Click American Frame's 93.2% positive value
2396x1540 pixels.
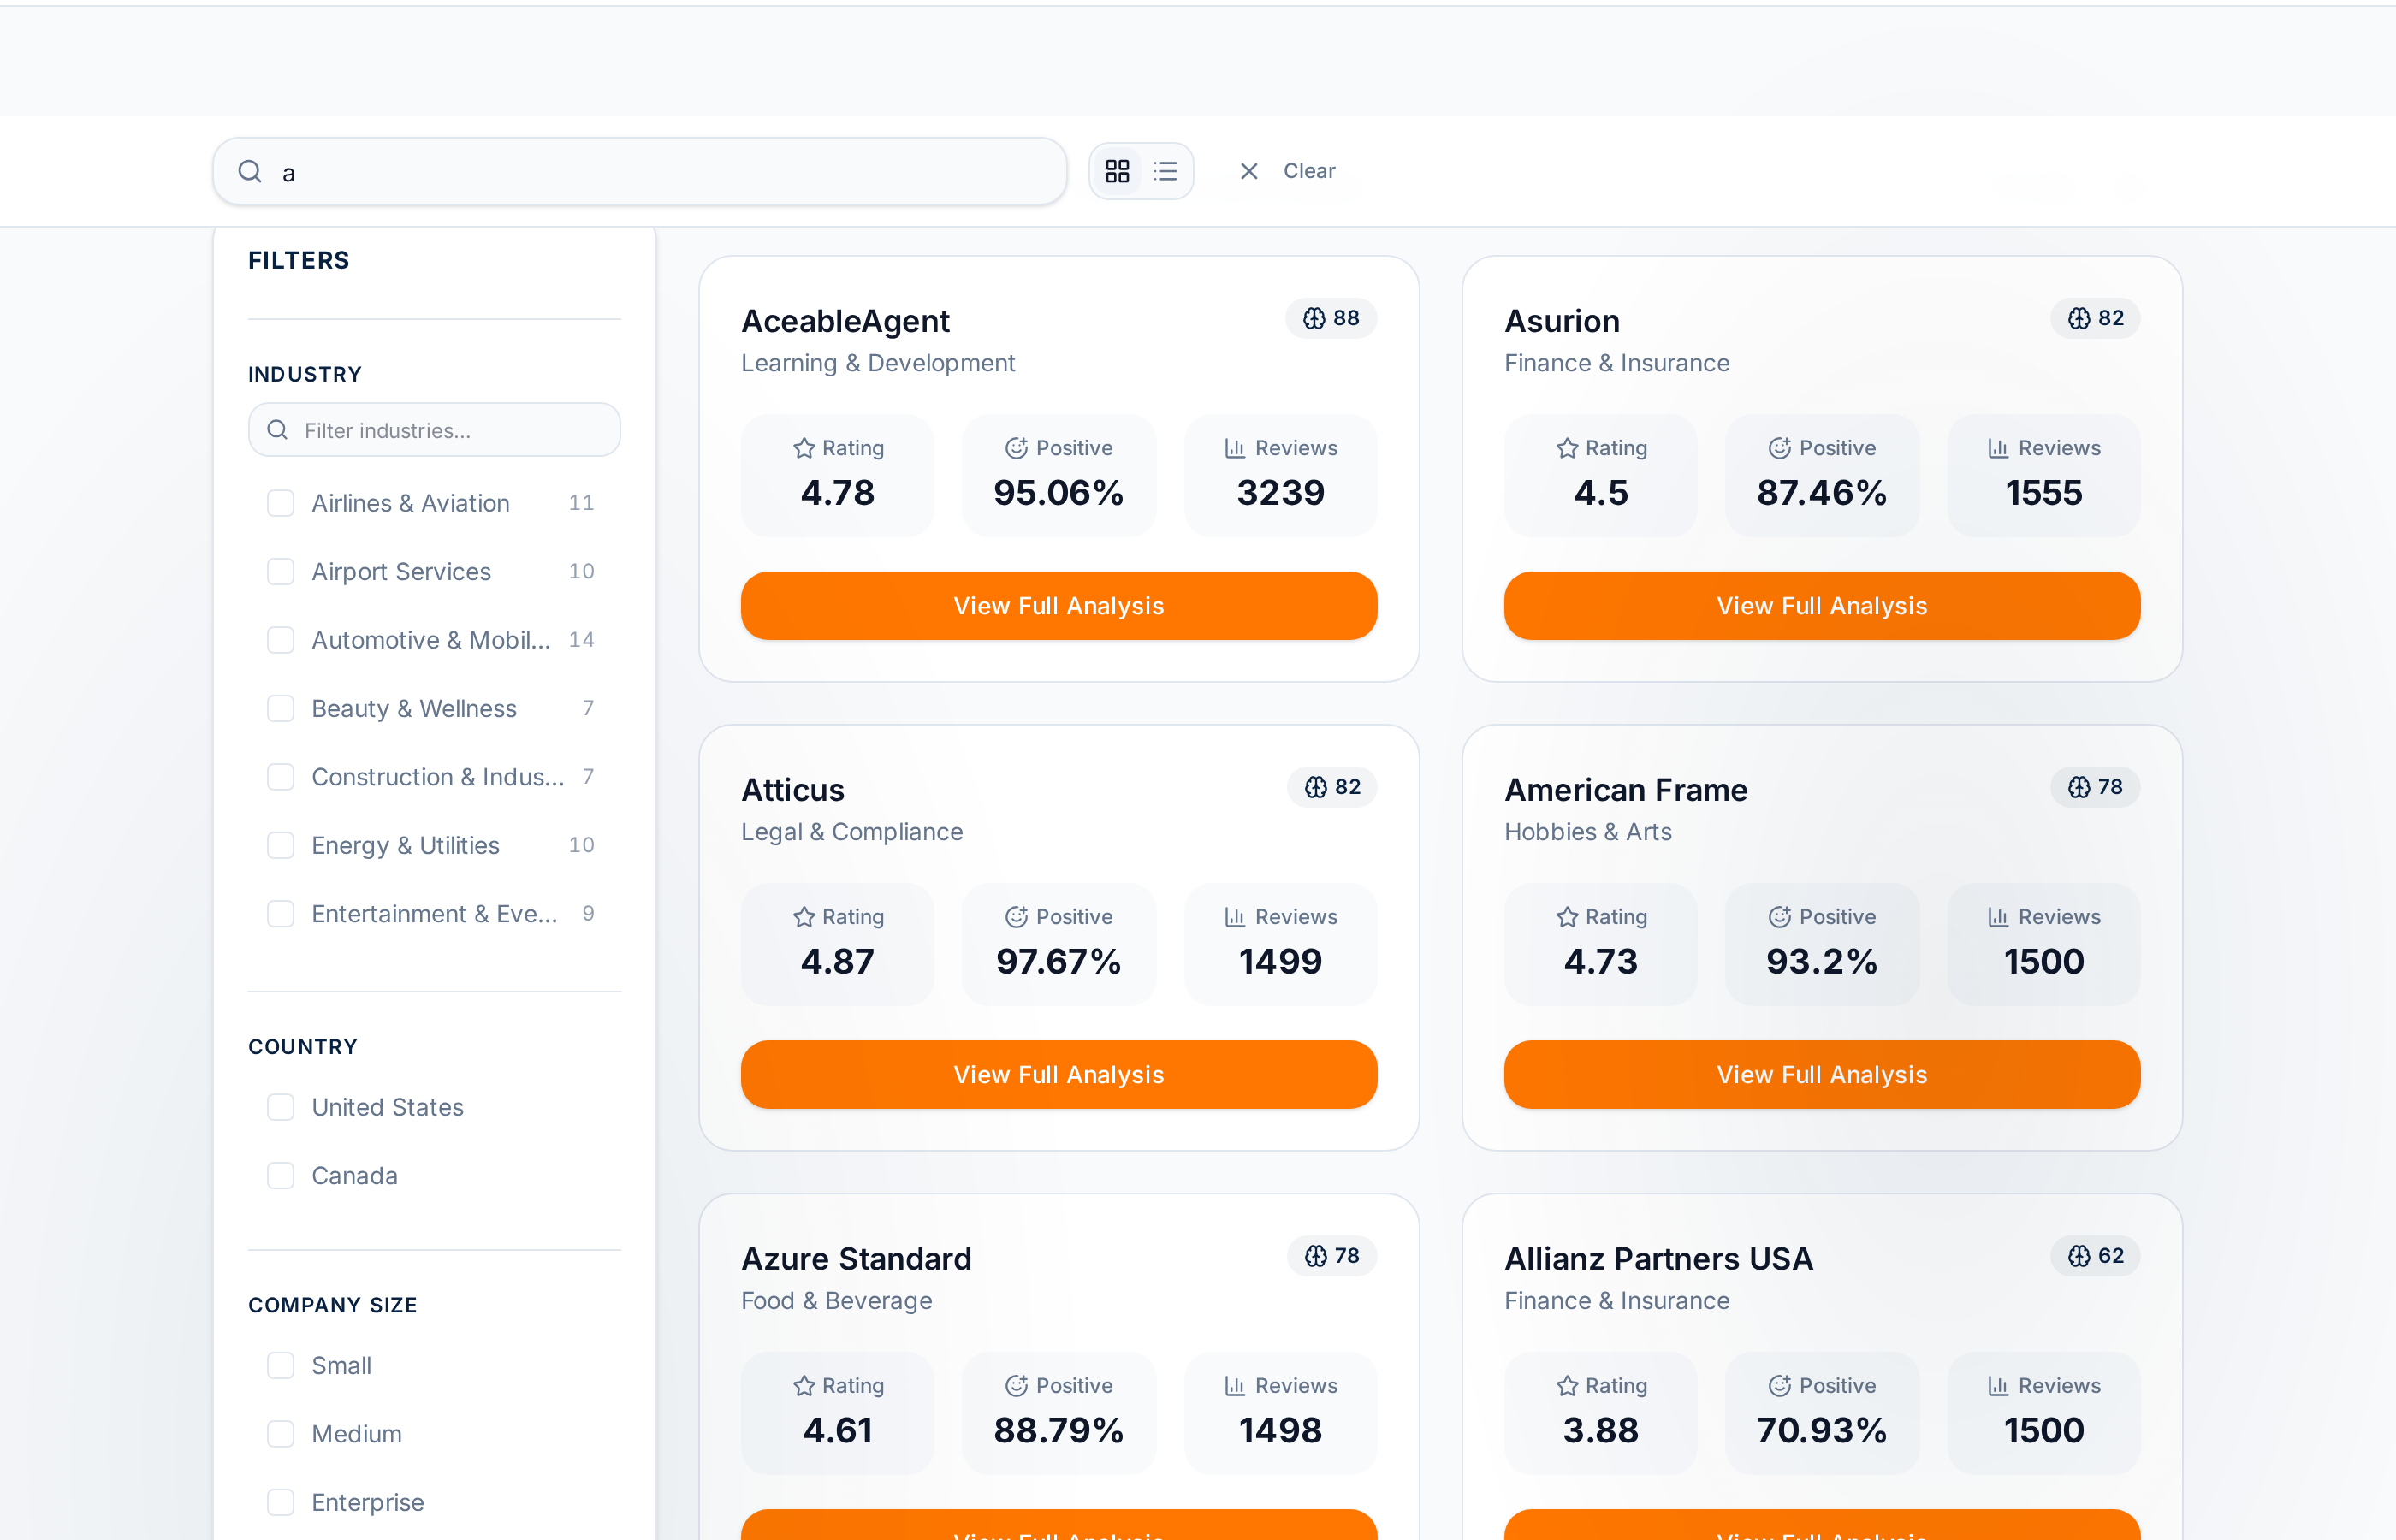pos(1822,962)
